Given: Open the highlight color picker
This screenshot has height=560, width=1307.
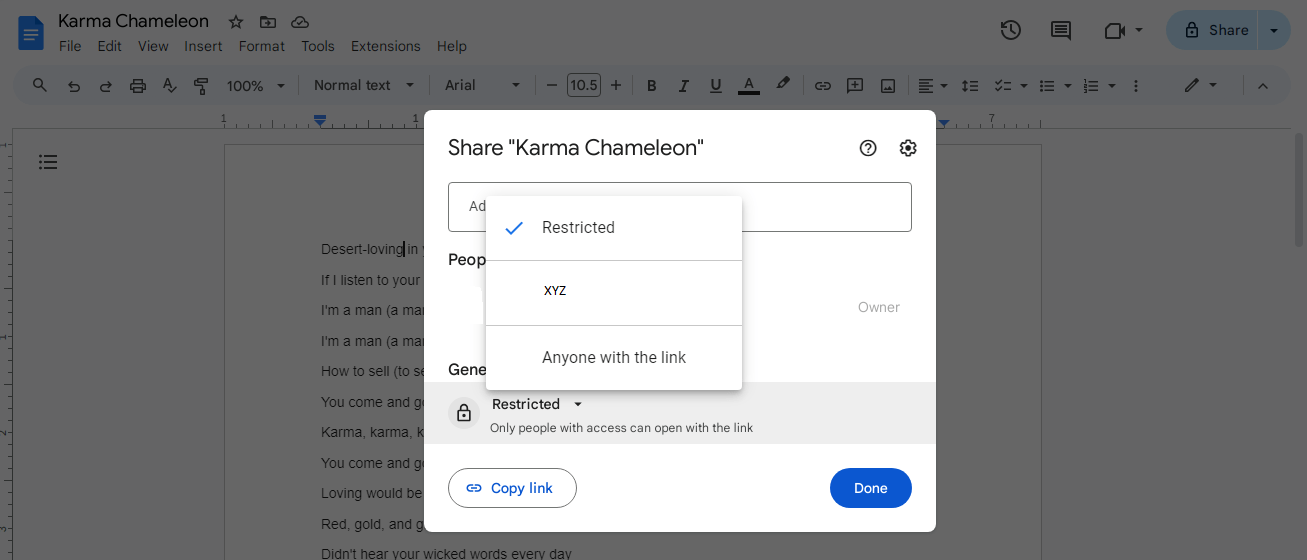Looking at the screenshot, I should click(x=783, y=85).
